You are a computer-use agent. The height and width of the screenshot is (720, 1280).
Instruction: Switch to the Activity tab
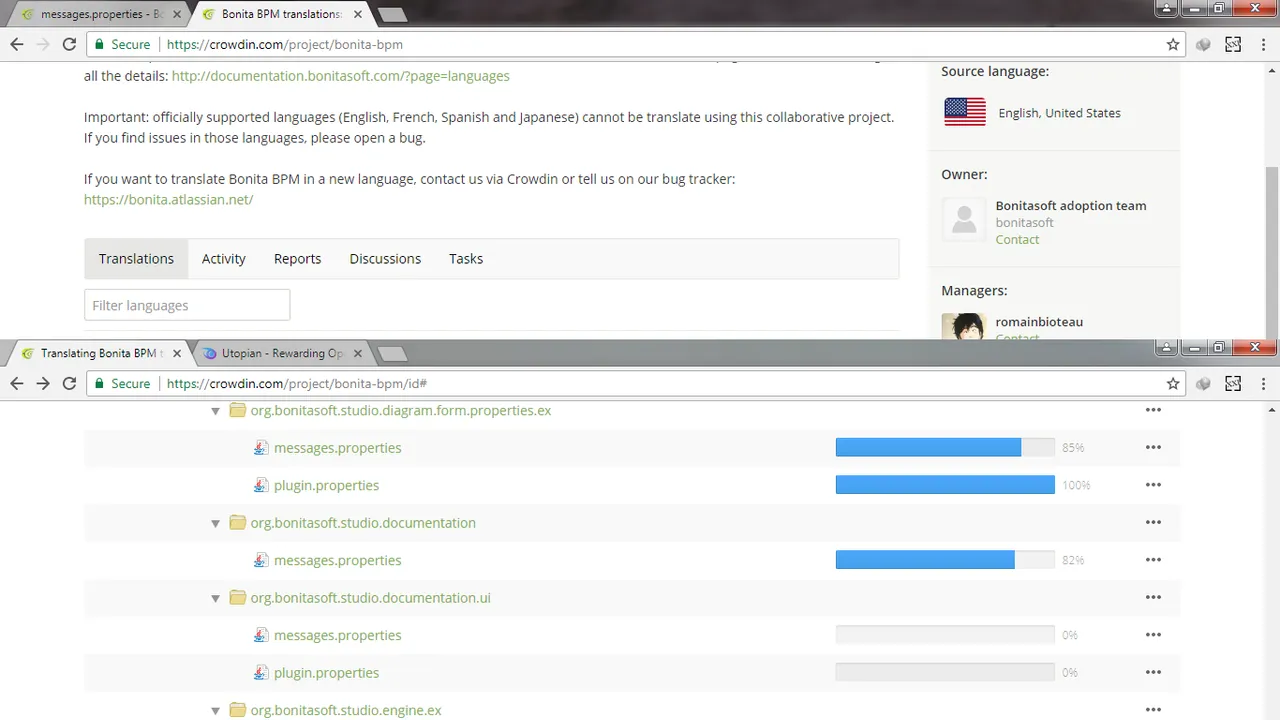(224, 258)
